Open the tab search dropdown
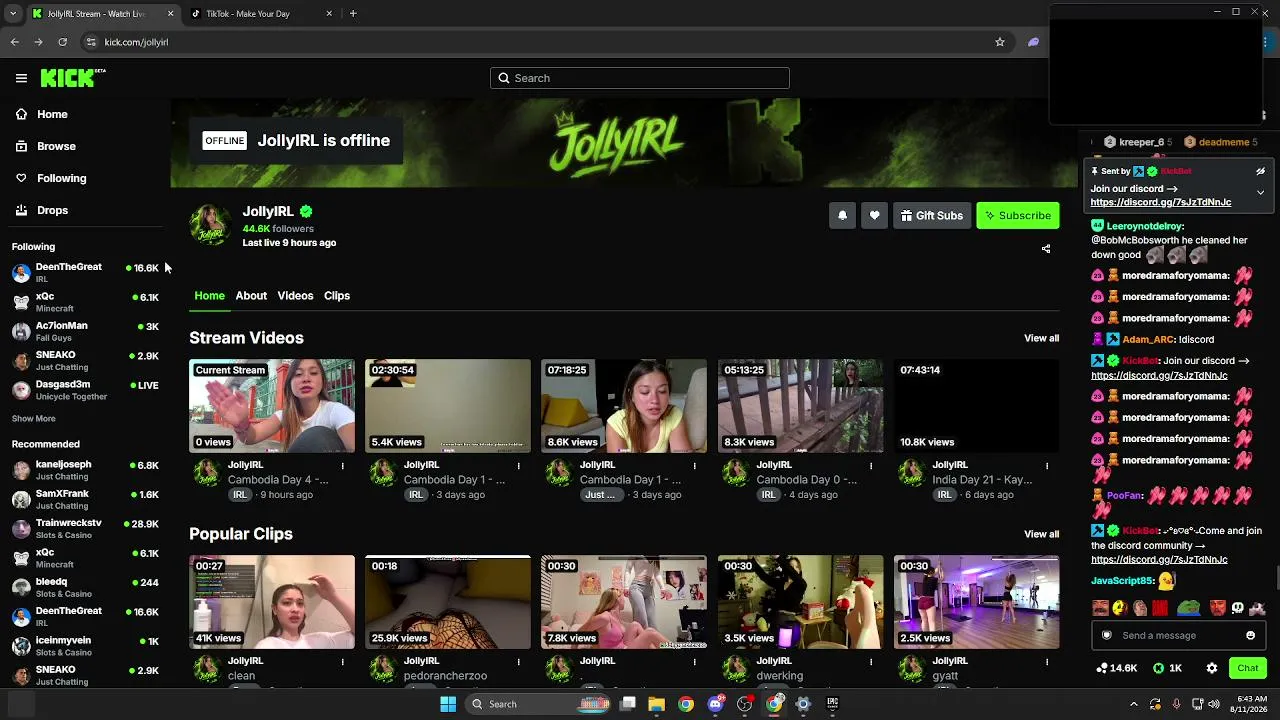 click(13, 14)
